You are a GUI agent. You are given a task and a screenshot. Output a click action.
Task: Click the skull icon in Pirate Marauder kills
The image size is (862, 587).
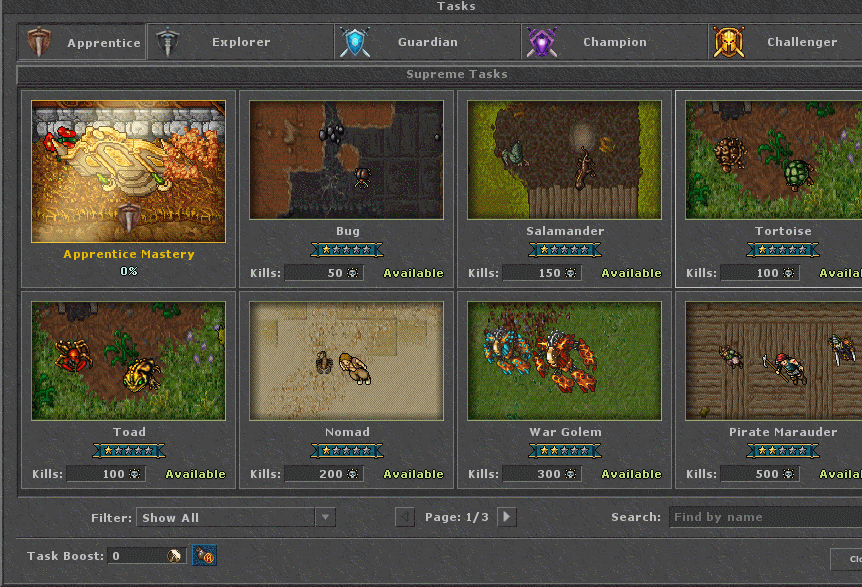[x=789, y=474]
